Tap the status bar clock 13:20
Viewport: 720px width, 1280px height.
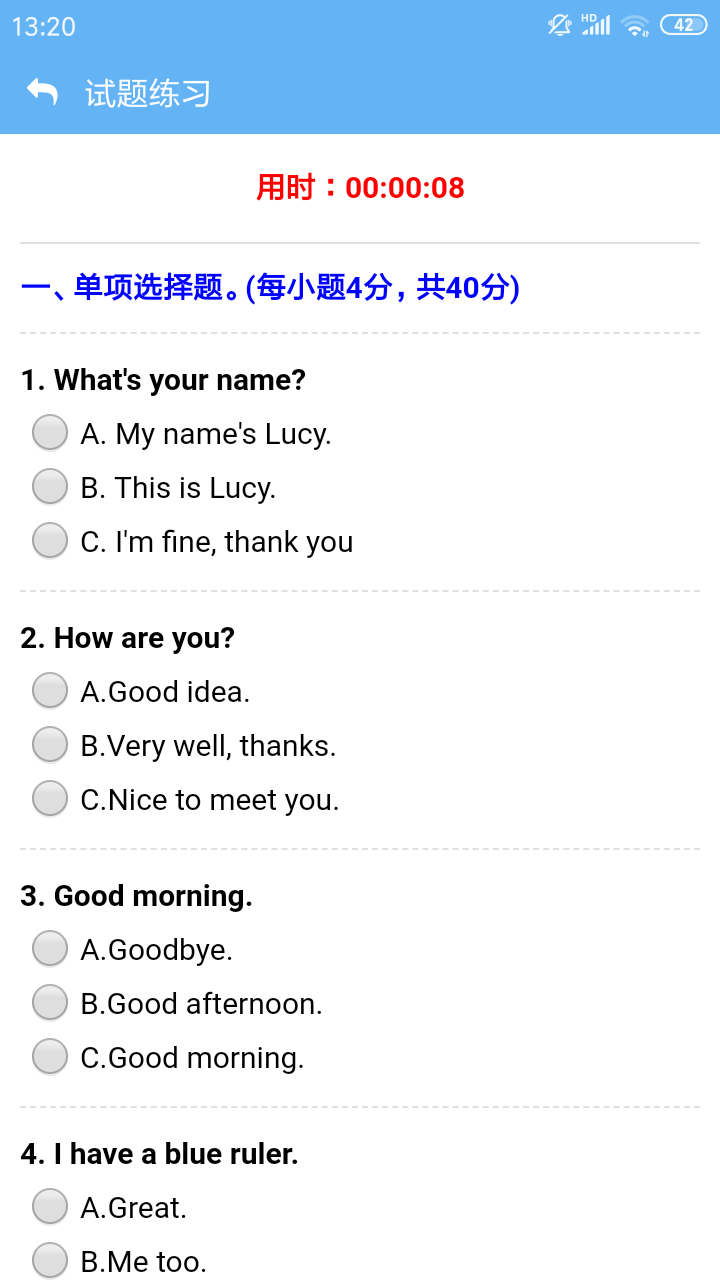[x=44, y=26]
